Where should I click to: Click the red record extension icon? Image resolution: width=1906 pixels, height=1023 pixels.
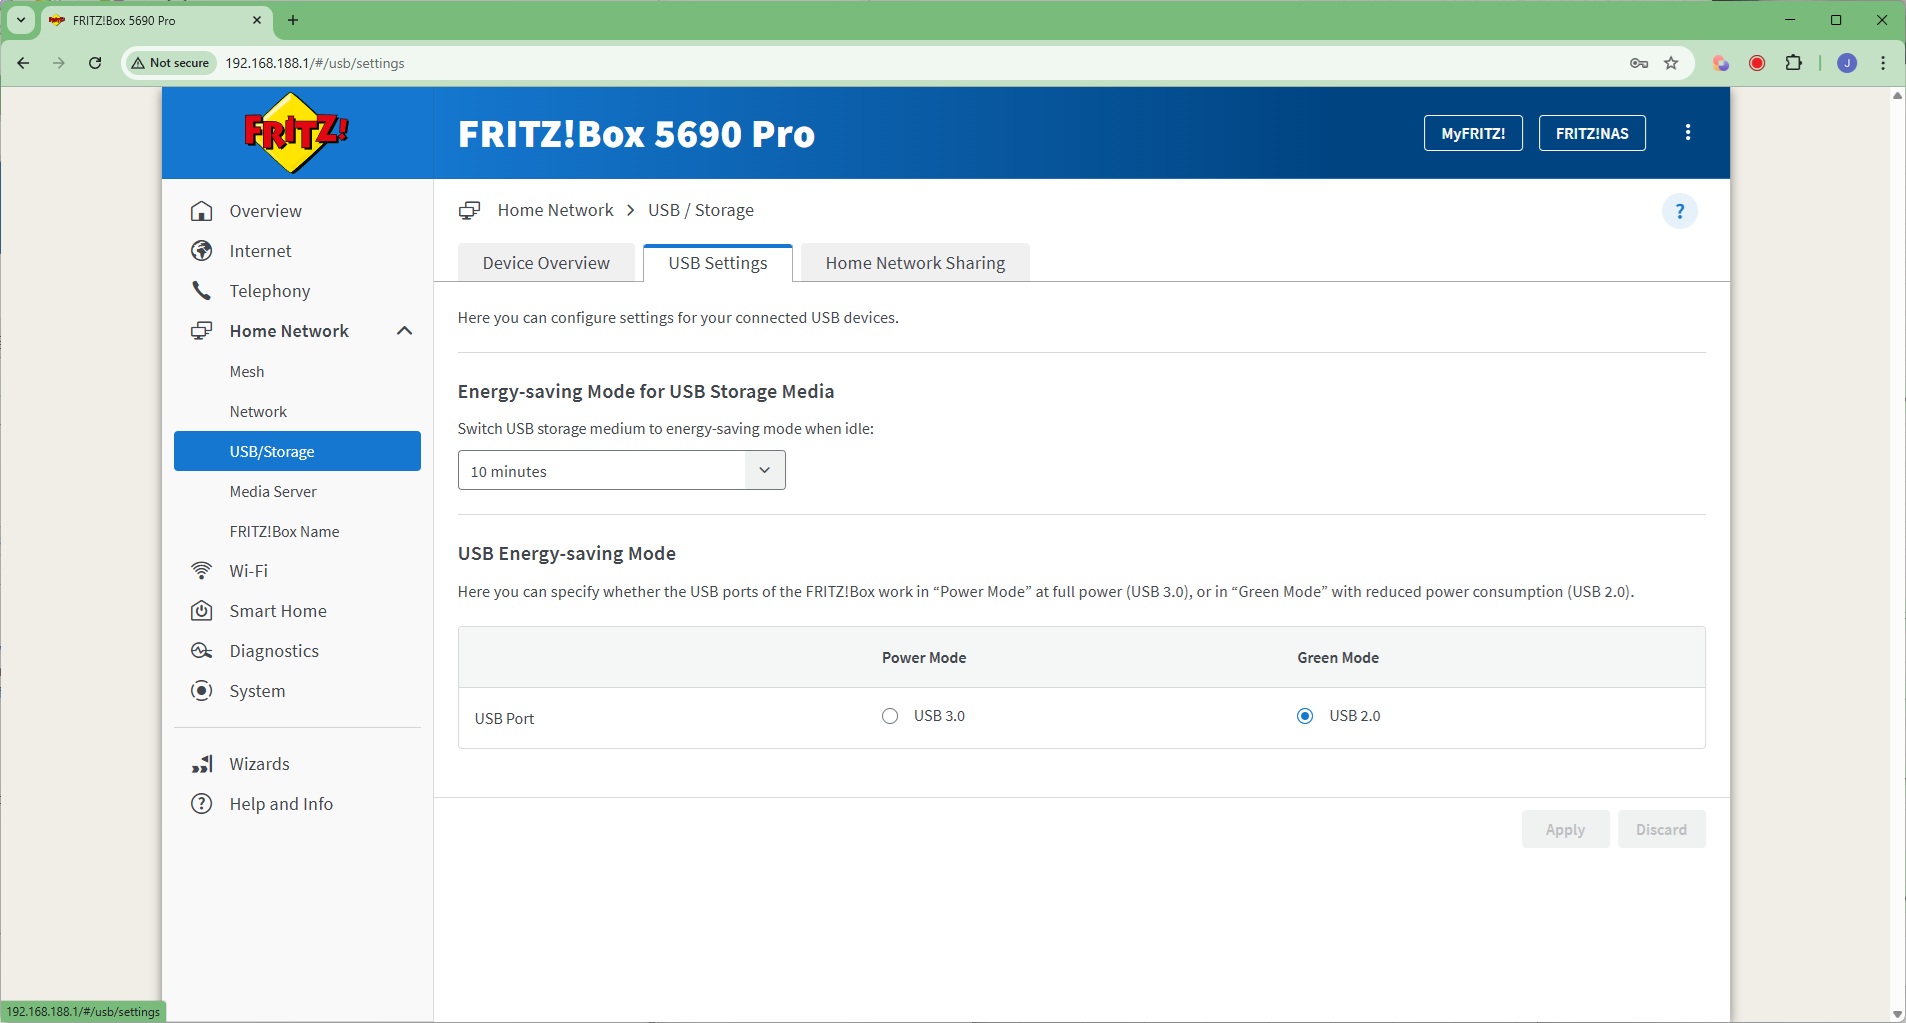(x=1757, y=63)
